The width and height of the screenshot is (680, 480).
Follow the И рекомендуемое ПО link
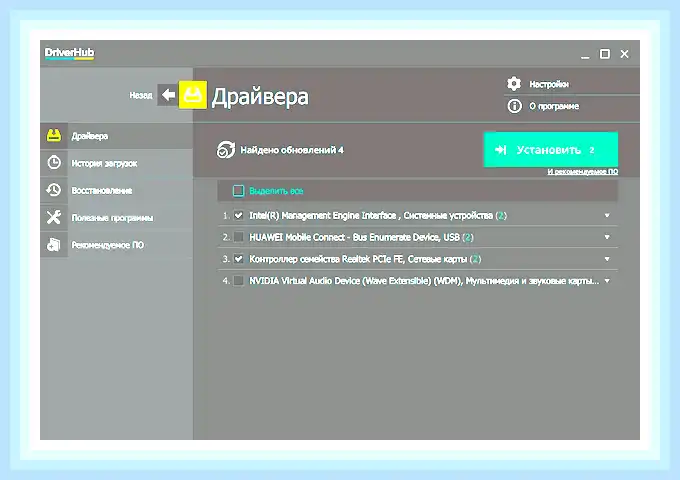pyautogui.click(x=582, y=172)
